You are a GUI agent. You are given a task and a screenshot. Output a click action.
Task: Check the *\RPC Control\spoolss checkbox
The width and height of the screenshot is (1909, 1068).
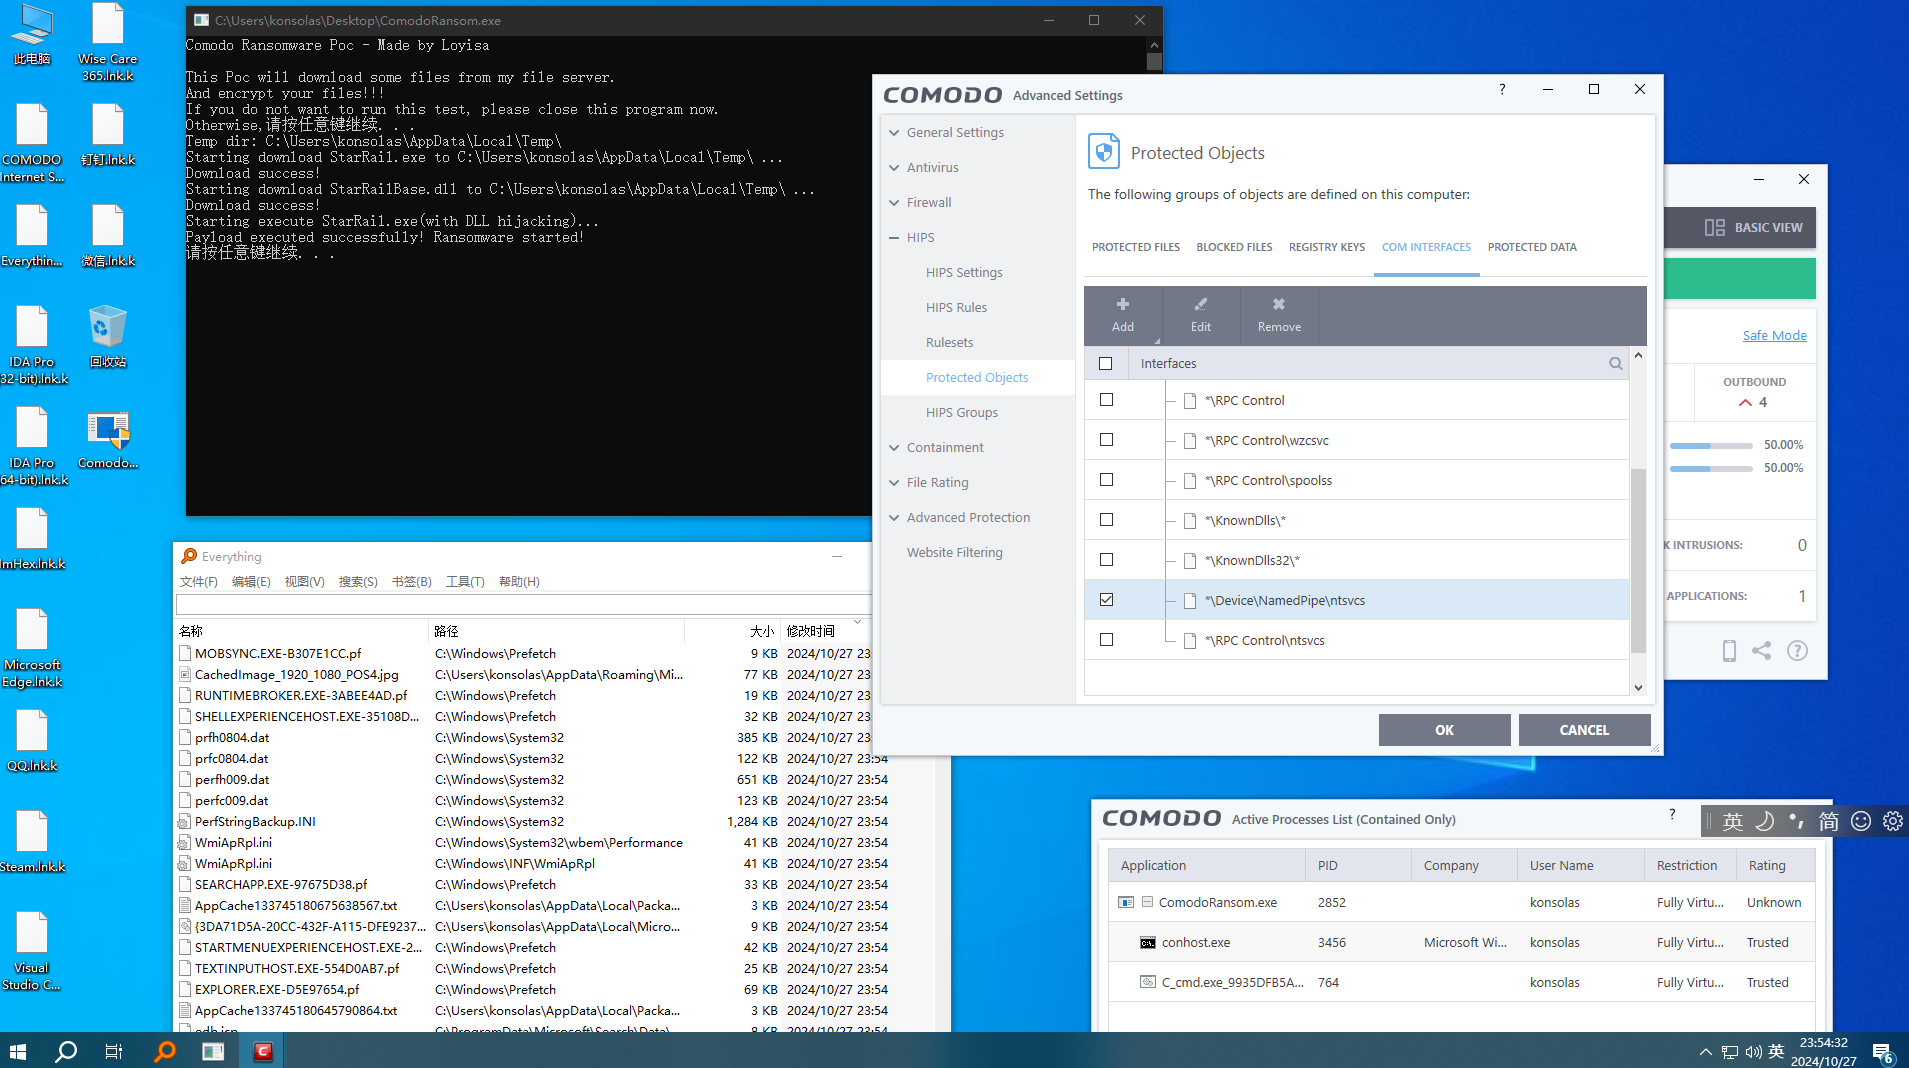1106,480
